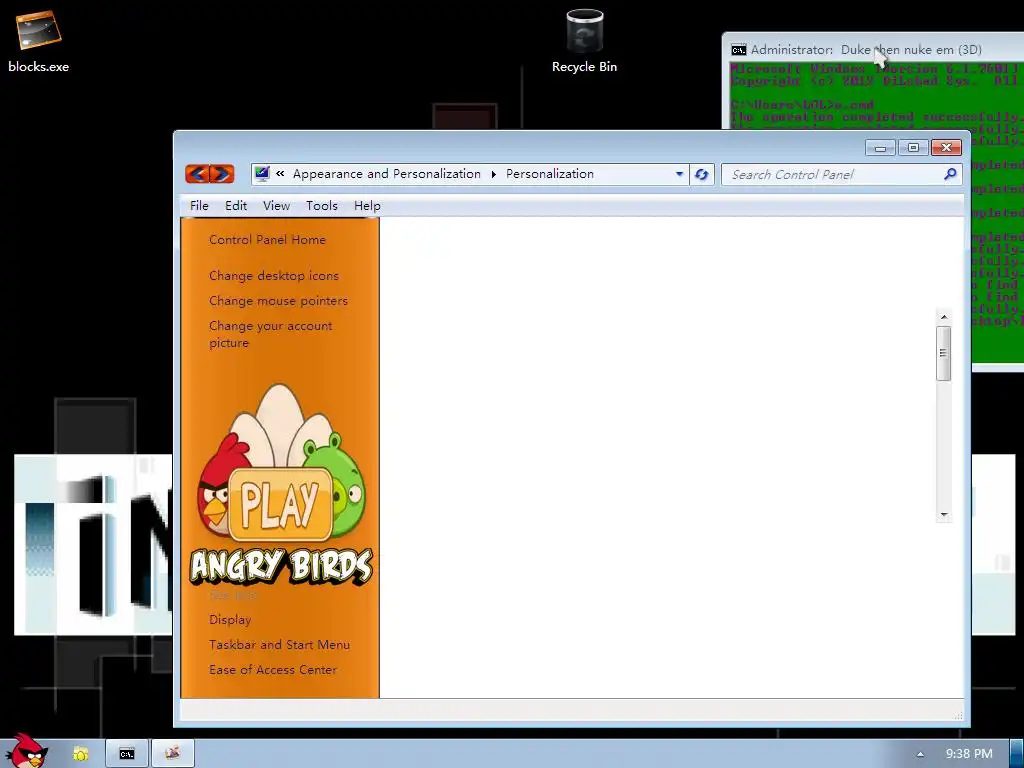Go forward with the right navigation arrow
This screenshot has height=768, width=1024.
(x=222, y=174)
